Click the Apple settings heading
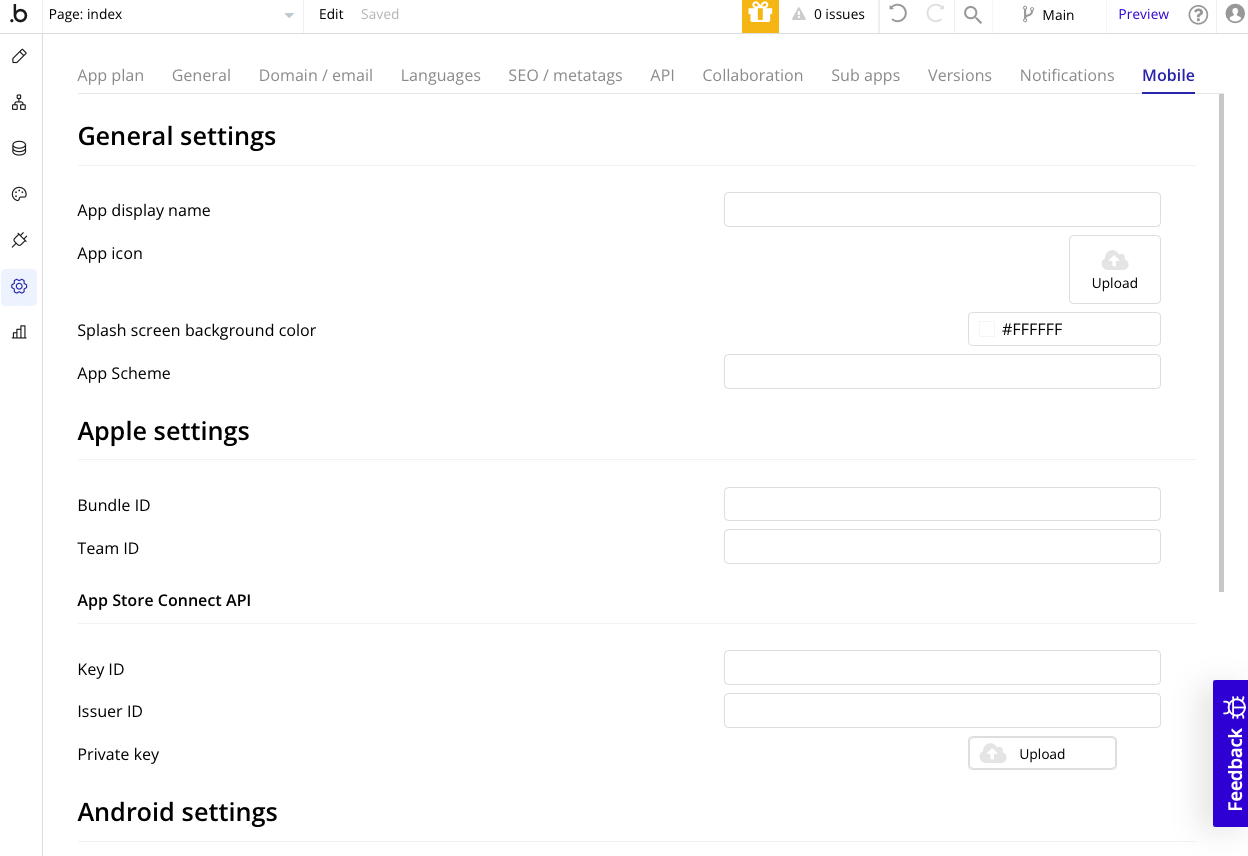Image resolution: width=1248 pixels, height=856 pixels. 164,431
